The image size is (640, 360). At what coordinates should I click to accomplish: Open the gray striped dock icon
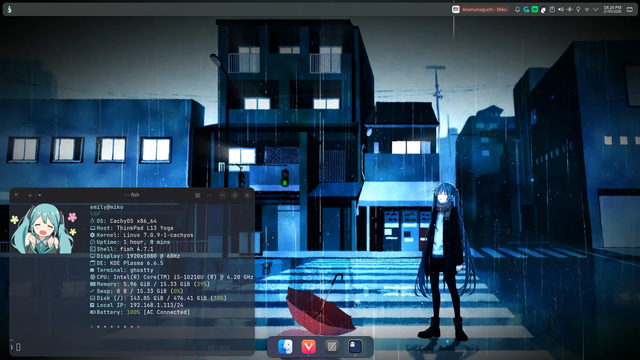click(332, 347)
